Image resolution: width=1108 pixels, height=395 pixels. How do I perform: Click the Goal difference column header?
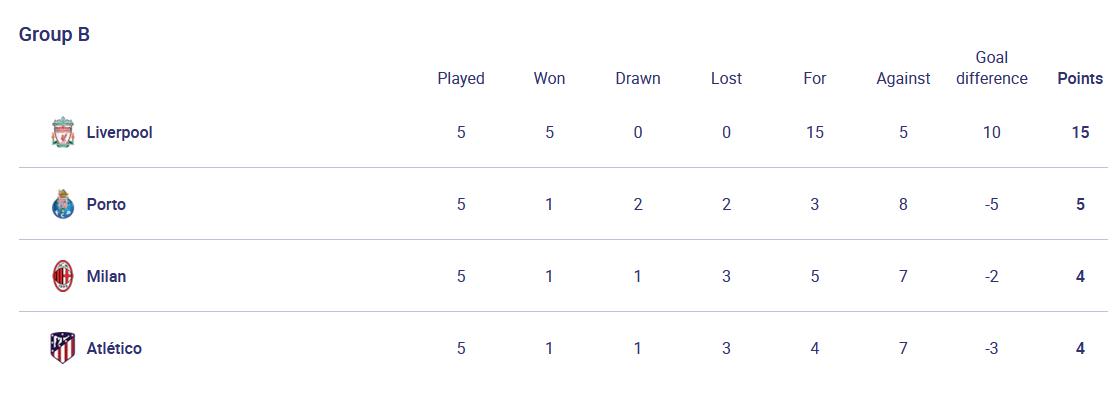point(991,68)
